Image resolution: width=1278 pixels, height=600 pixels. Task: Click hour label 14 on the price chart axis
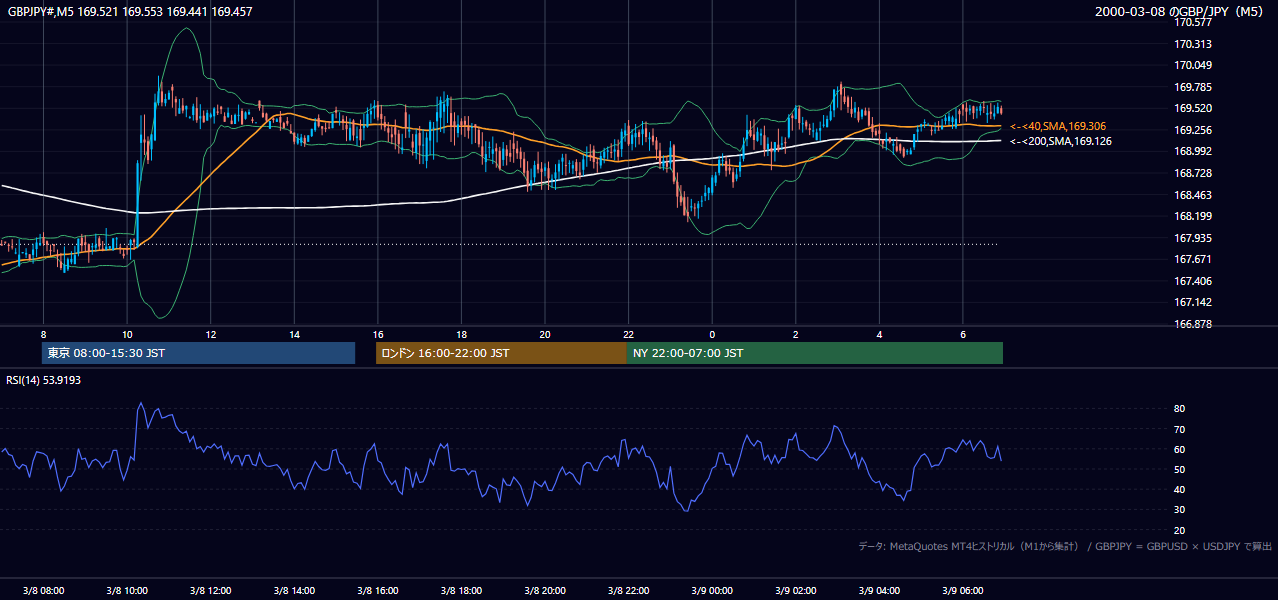294,334
